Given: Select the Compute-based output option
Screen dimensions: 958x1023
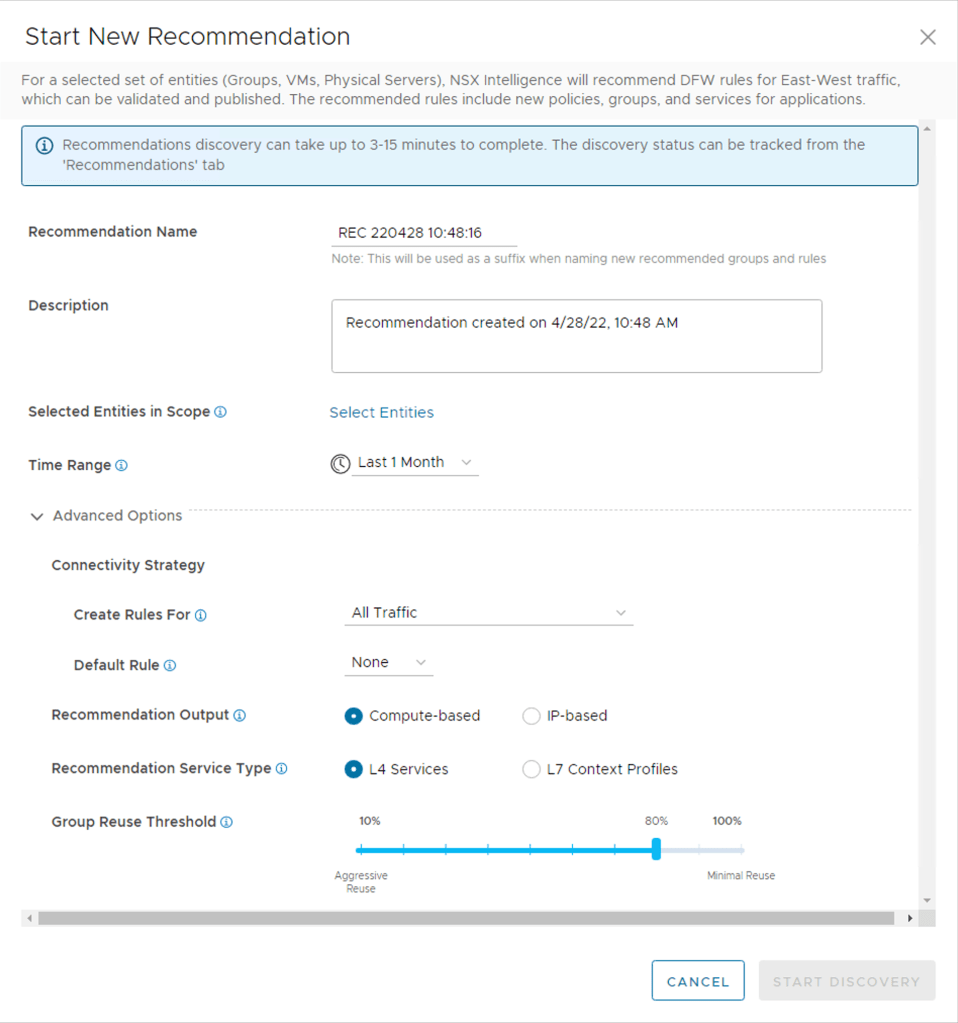Looking at the screenshot, I should pos(353,716).
